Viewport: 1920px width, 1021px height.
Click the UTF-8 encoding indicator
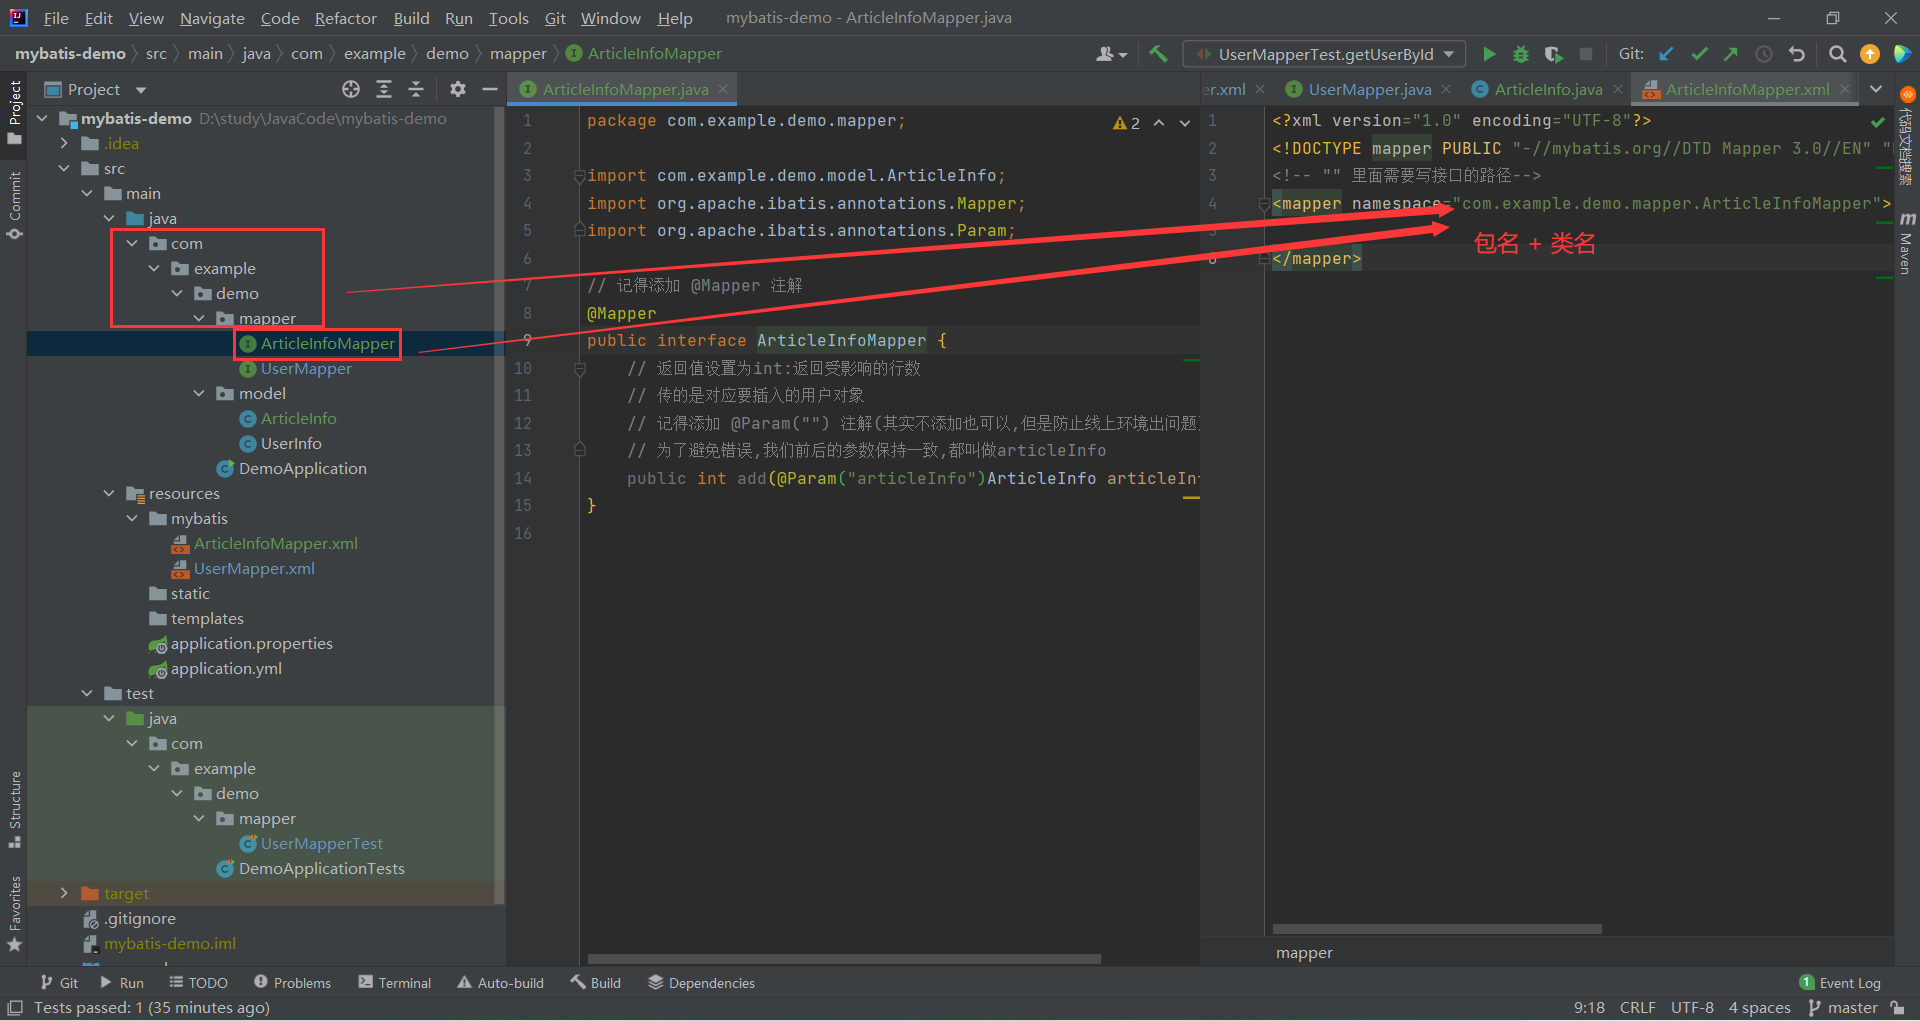click(x=1692, y=1008)
